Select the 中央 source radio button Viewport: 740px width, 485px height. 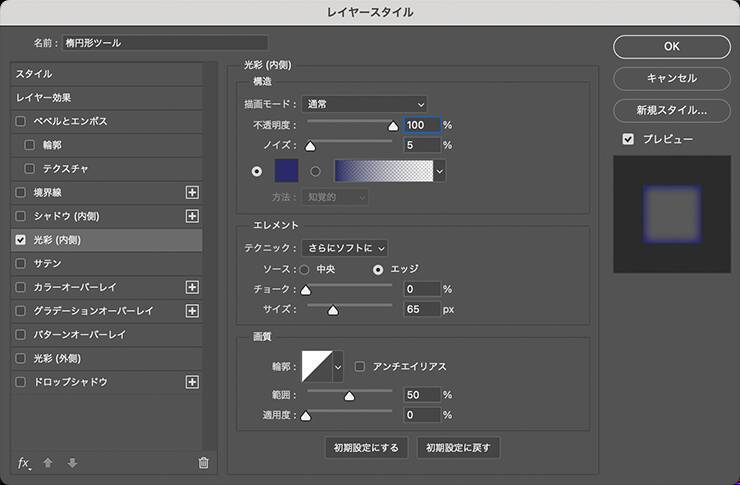pos(305,269)
